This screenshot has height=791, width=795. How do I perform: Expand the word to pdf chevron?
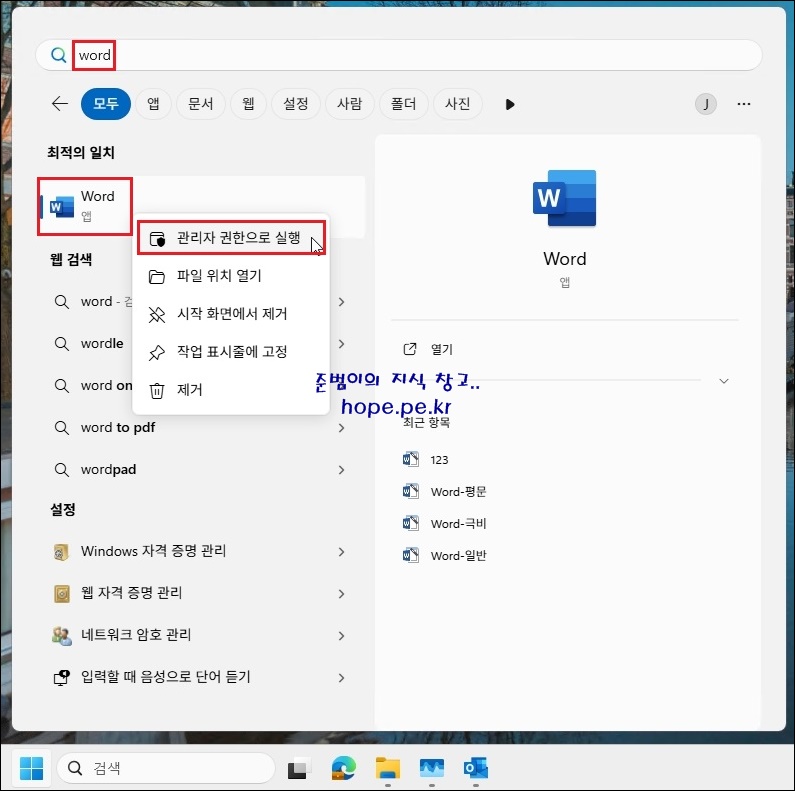point(342,428)
